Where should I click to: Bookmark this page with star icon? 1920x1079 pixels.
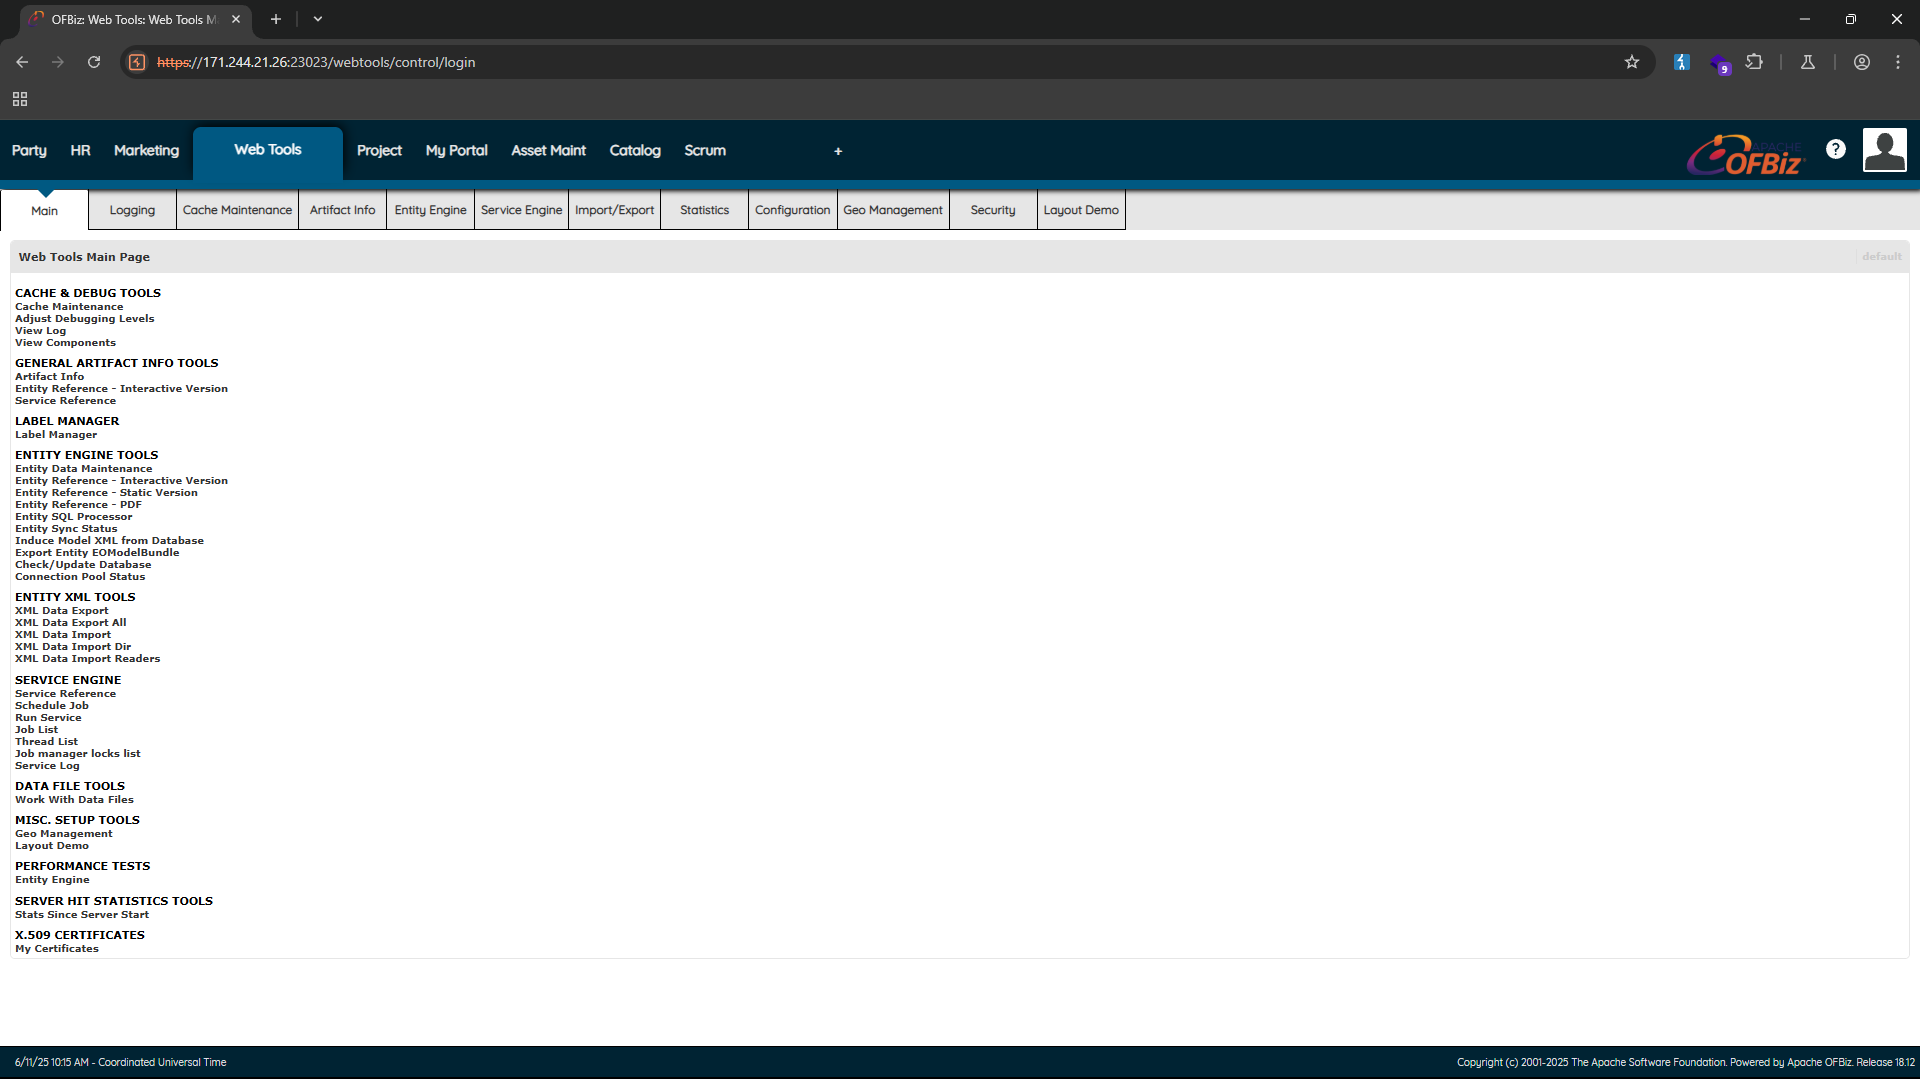pyautogui.click(x=1632, y=62)
